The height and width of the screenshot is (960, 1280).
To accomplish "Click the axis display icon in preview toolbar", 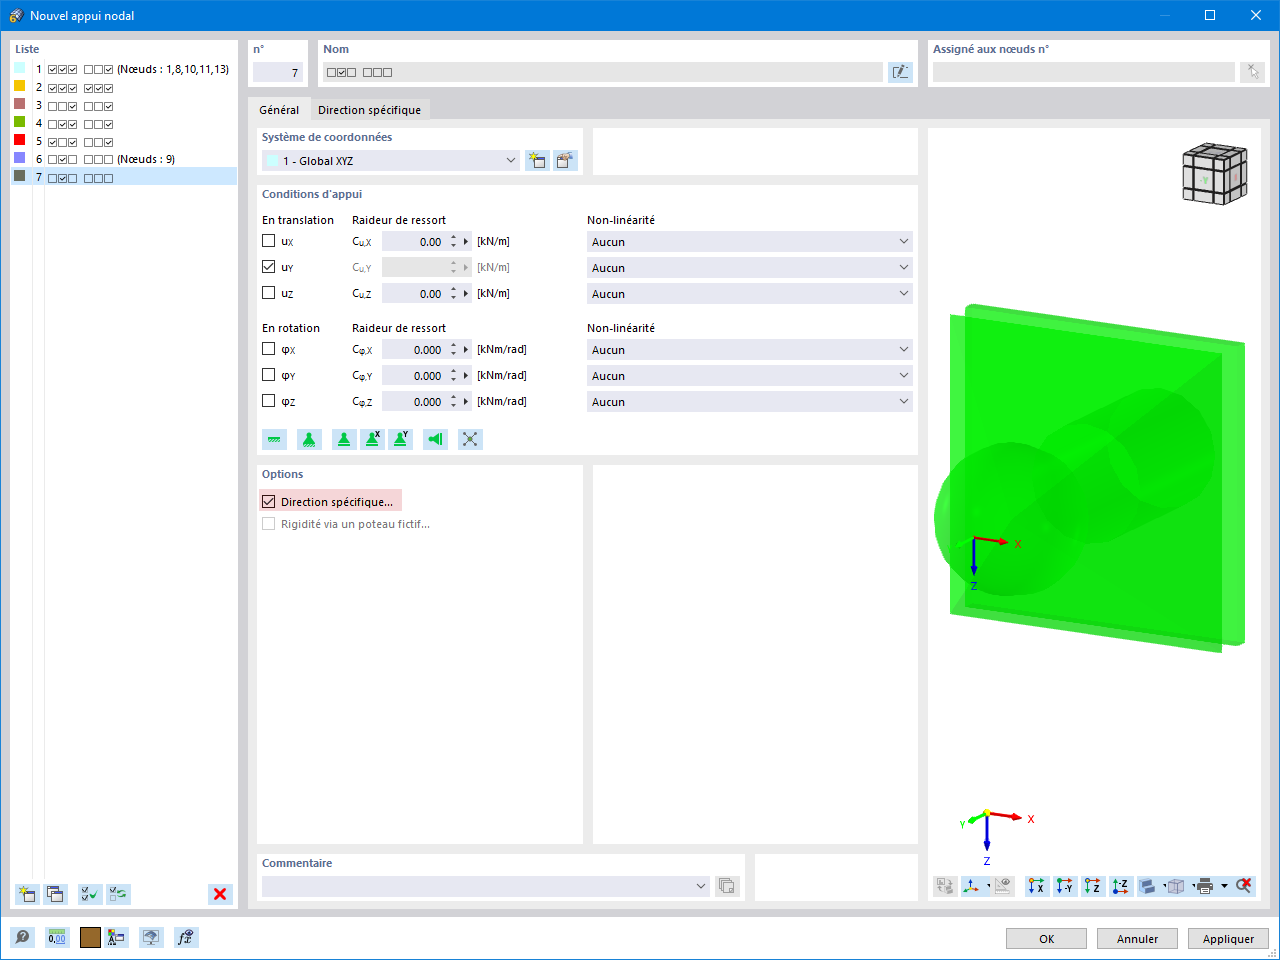I will [x=971, y=886].
